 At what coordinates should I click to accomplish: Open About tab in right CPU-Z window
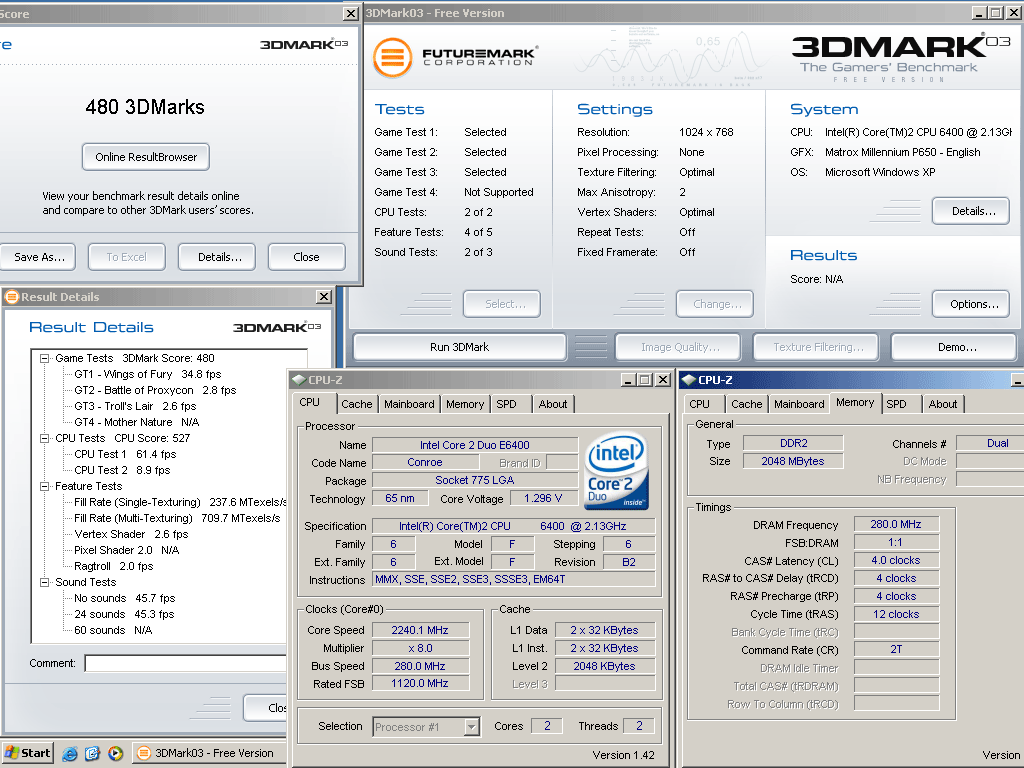942,404
